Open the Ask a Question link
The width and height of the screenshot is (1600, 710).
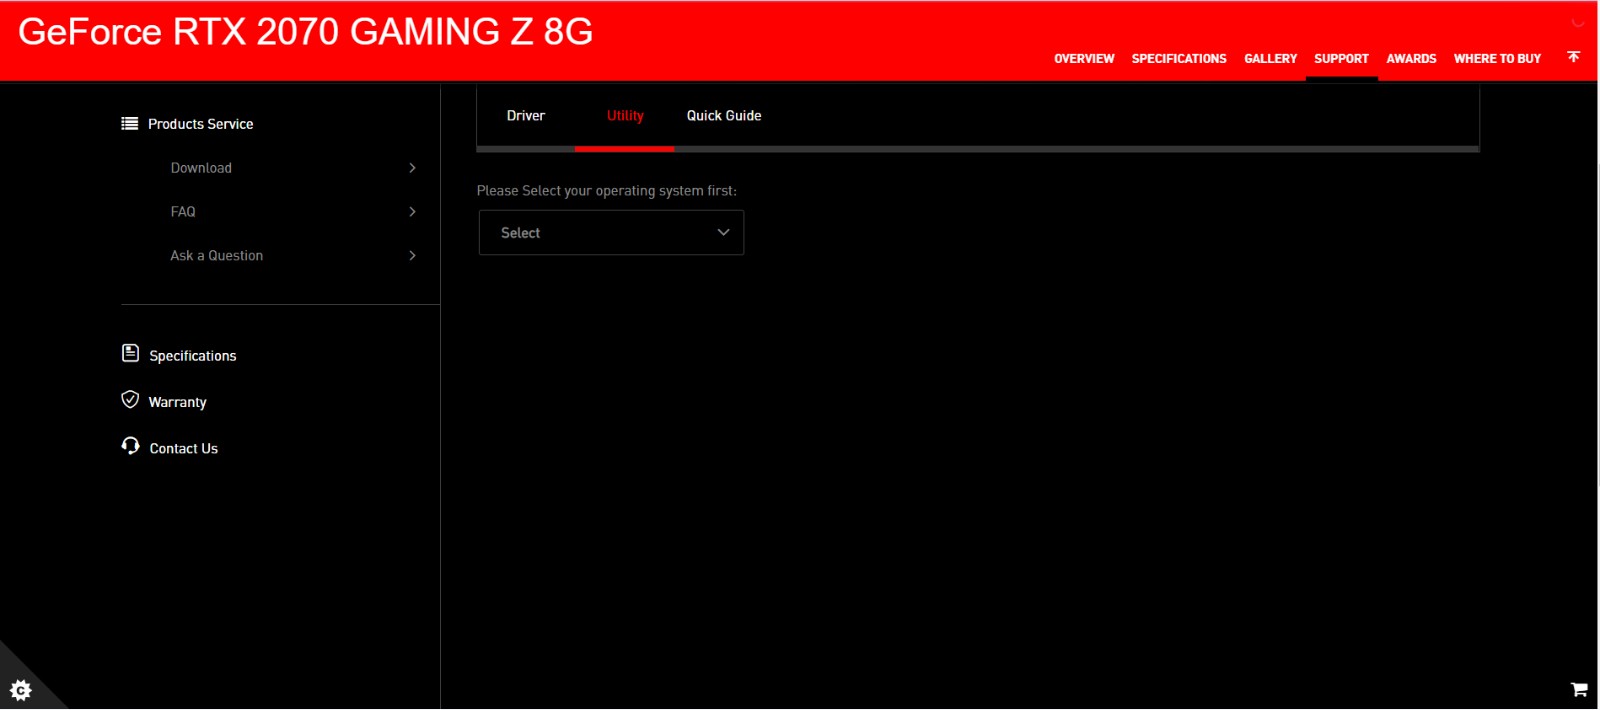(x=217, y=256)
